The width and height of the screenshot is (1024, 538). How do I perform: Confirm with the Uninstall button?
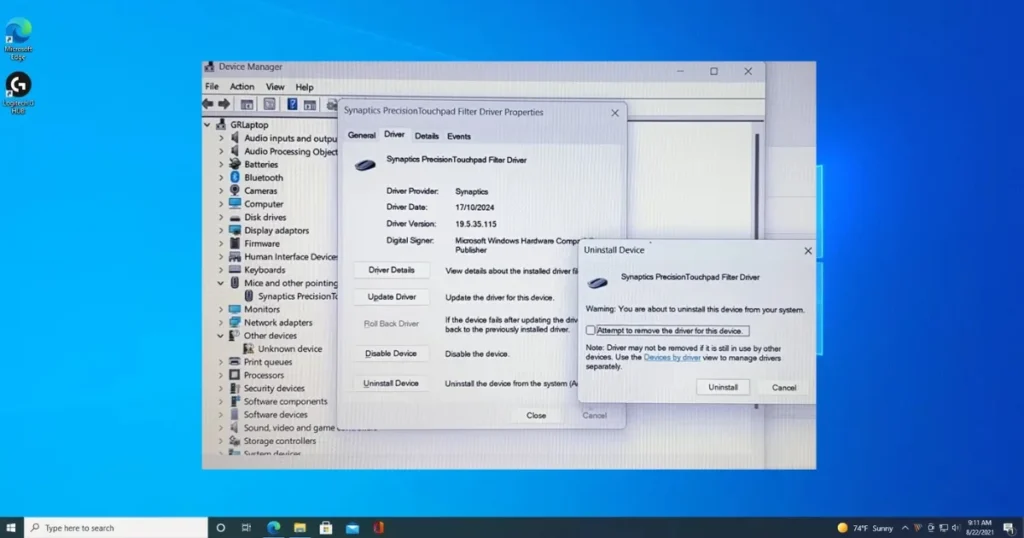click(723, 387)
